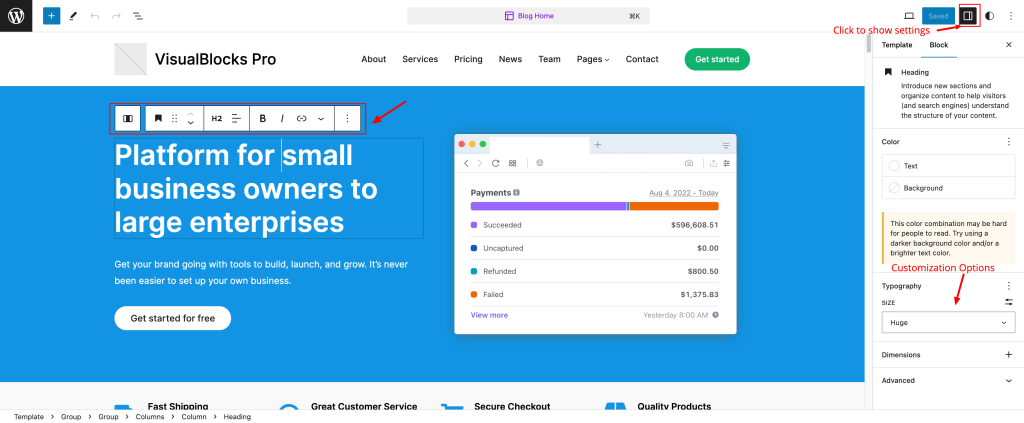1024x423 pixels.
Task: Switch to the Template tab
Action: pos(896,45)
